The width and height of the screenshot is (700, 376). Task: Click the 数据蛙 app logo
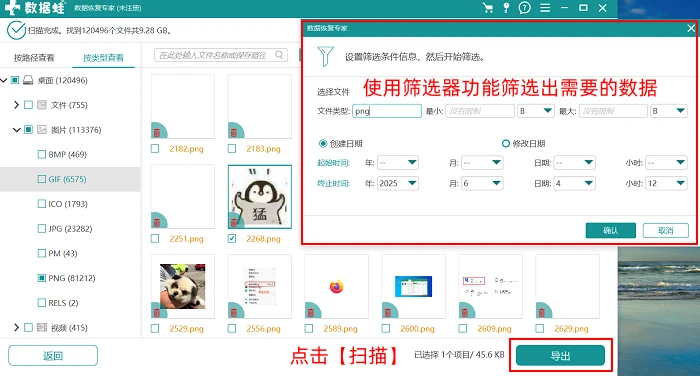point(35,8)
